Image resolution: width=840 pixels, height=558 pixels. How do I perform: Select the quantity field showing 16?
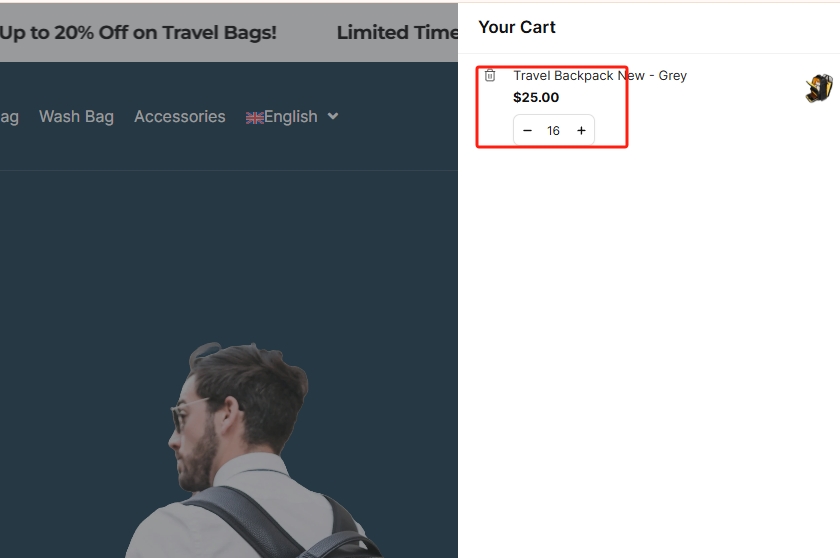pyautogui.click(x=553, y=131)
